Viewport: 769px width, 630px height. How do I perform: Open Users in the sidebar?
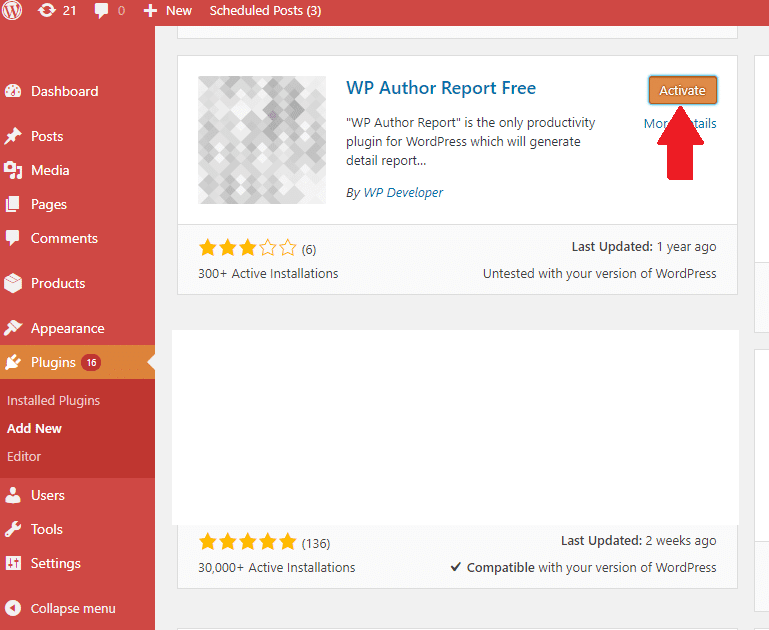pos(48,495)
